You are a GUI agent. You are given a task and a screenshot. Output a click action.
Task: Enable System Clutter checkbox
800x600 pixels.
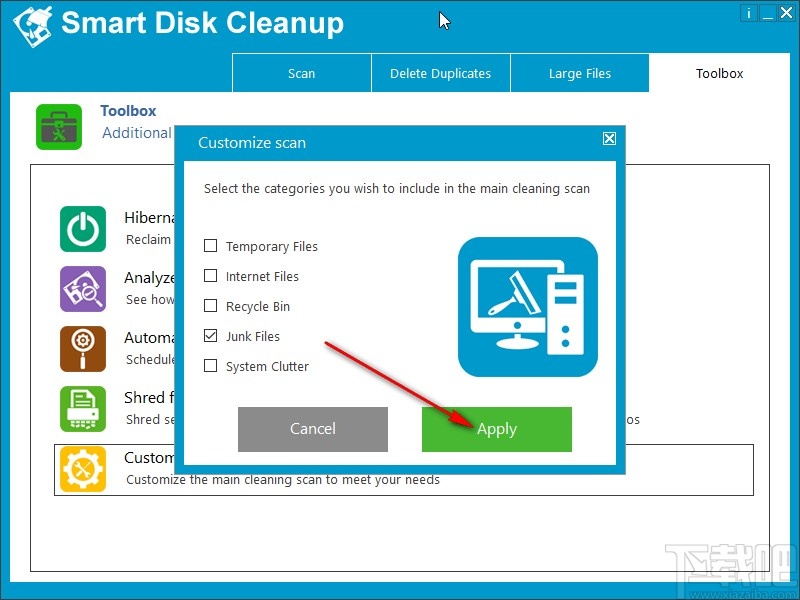pos(210,366)
